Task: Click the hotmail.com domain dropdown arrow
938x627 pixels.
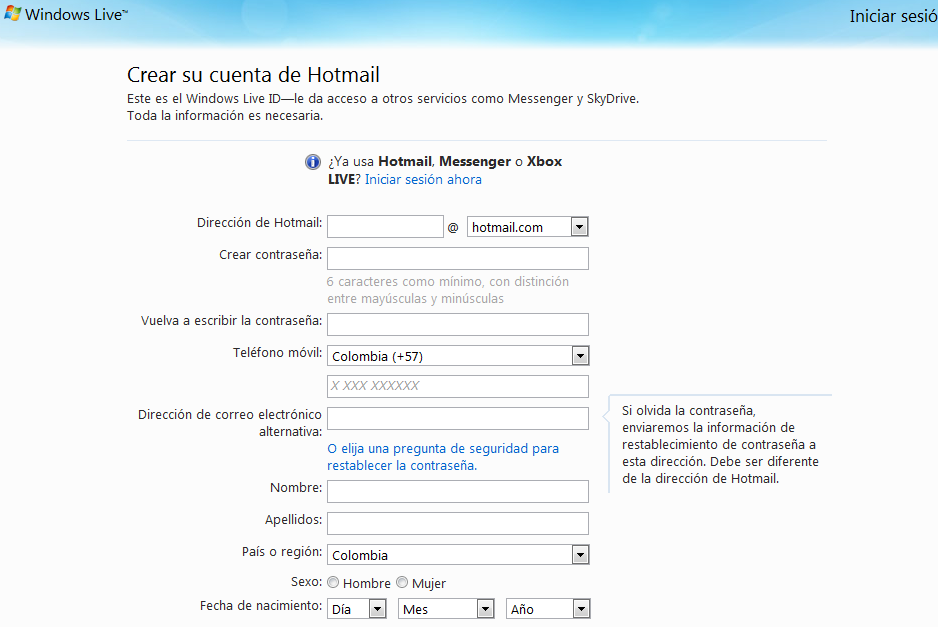Action: point(579,226)
